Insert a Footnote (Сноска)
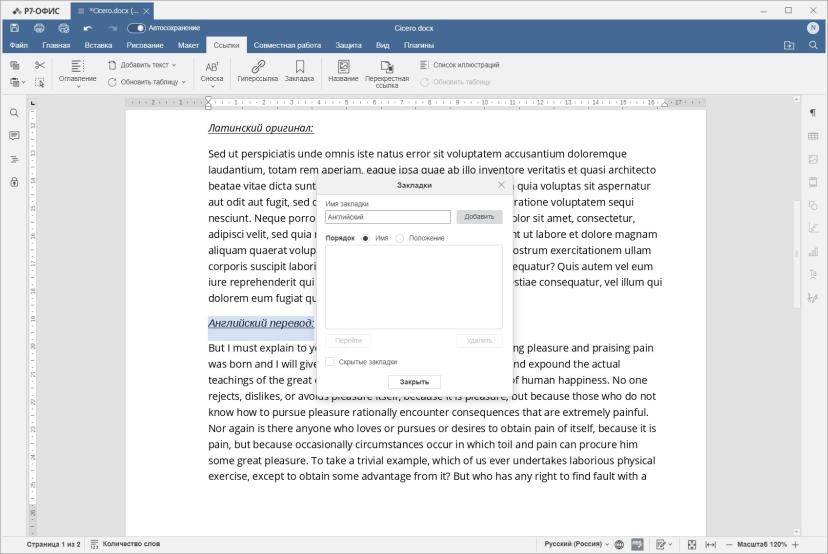The image size is (828, 554). (x=212, y=70)
